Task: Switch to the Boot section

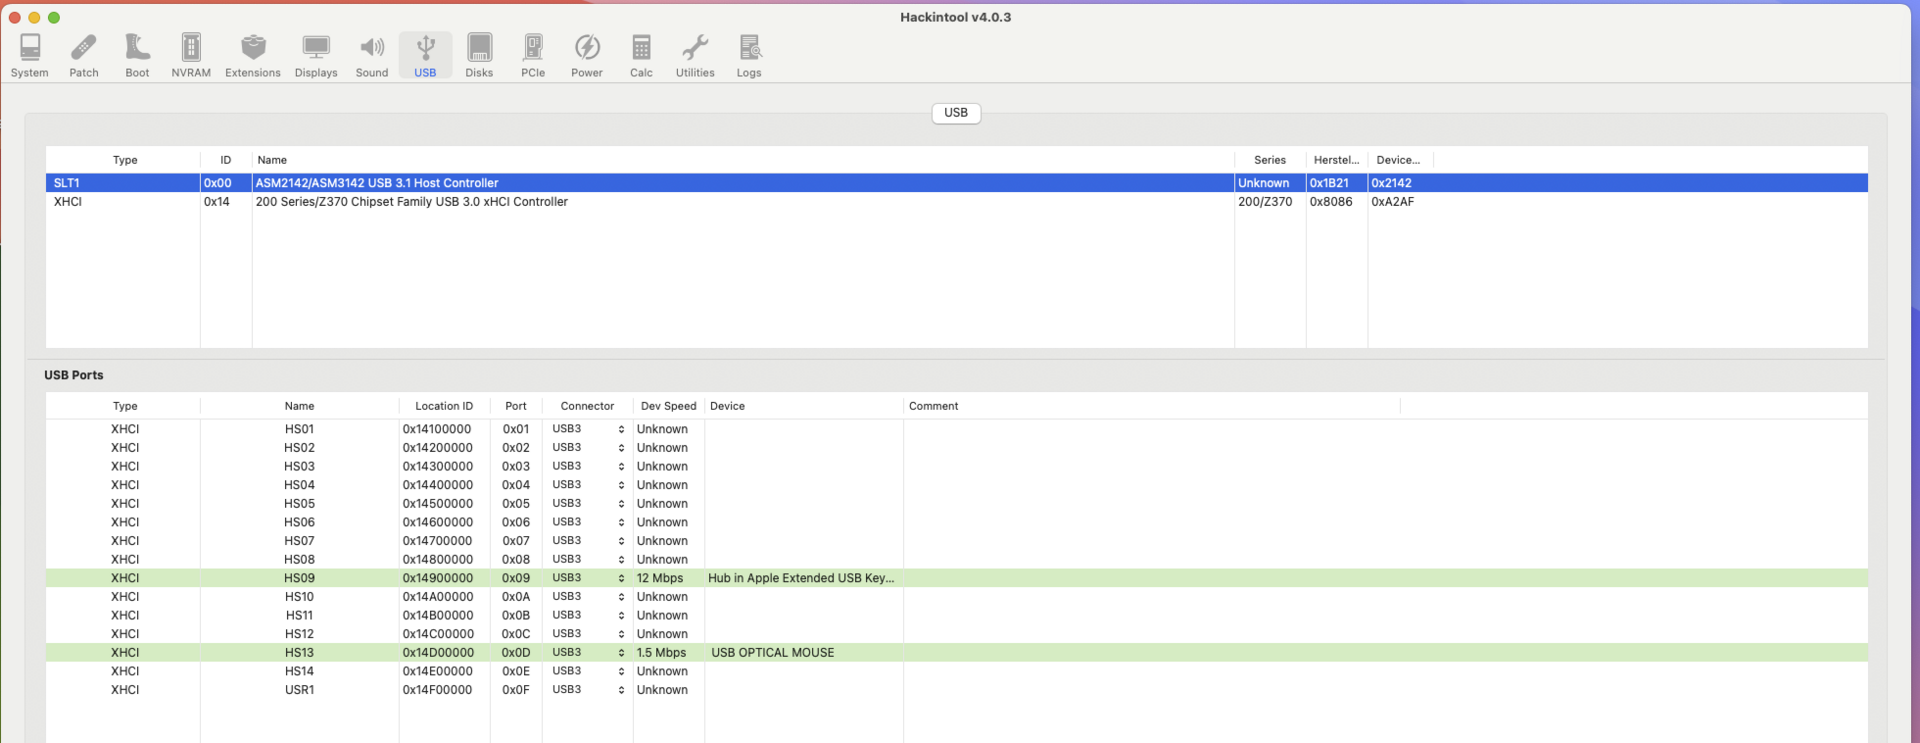Action: coord(137,55)
